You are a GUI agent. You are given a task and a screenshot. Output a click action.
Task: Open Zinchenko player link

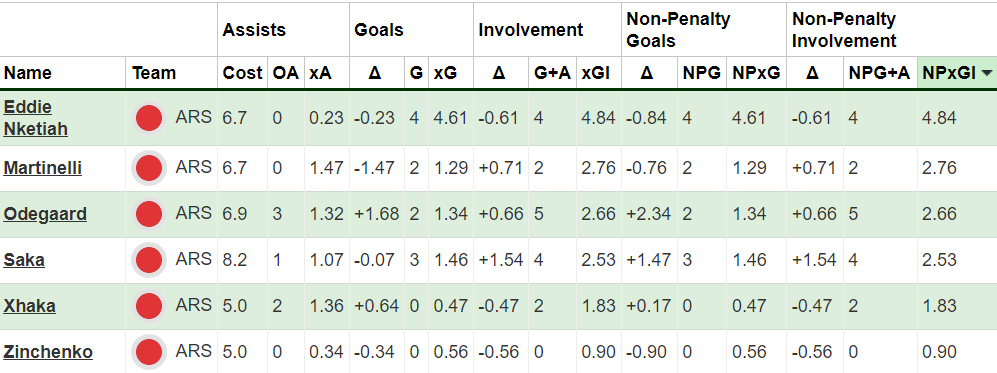click(48, 352)
